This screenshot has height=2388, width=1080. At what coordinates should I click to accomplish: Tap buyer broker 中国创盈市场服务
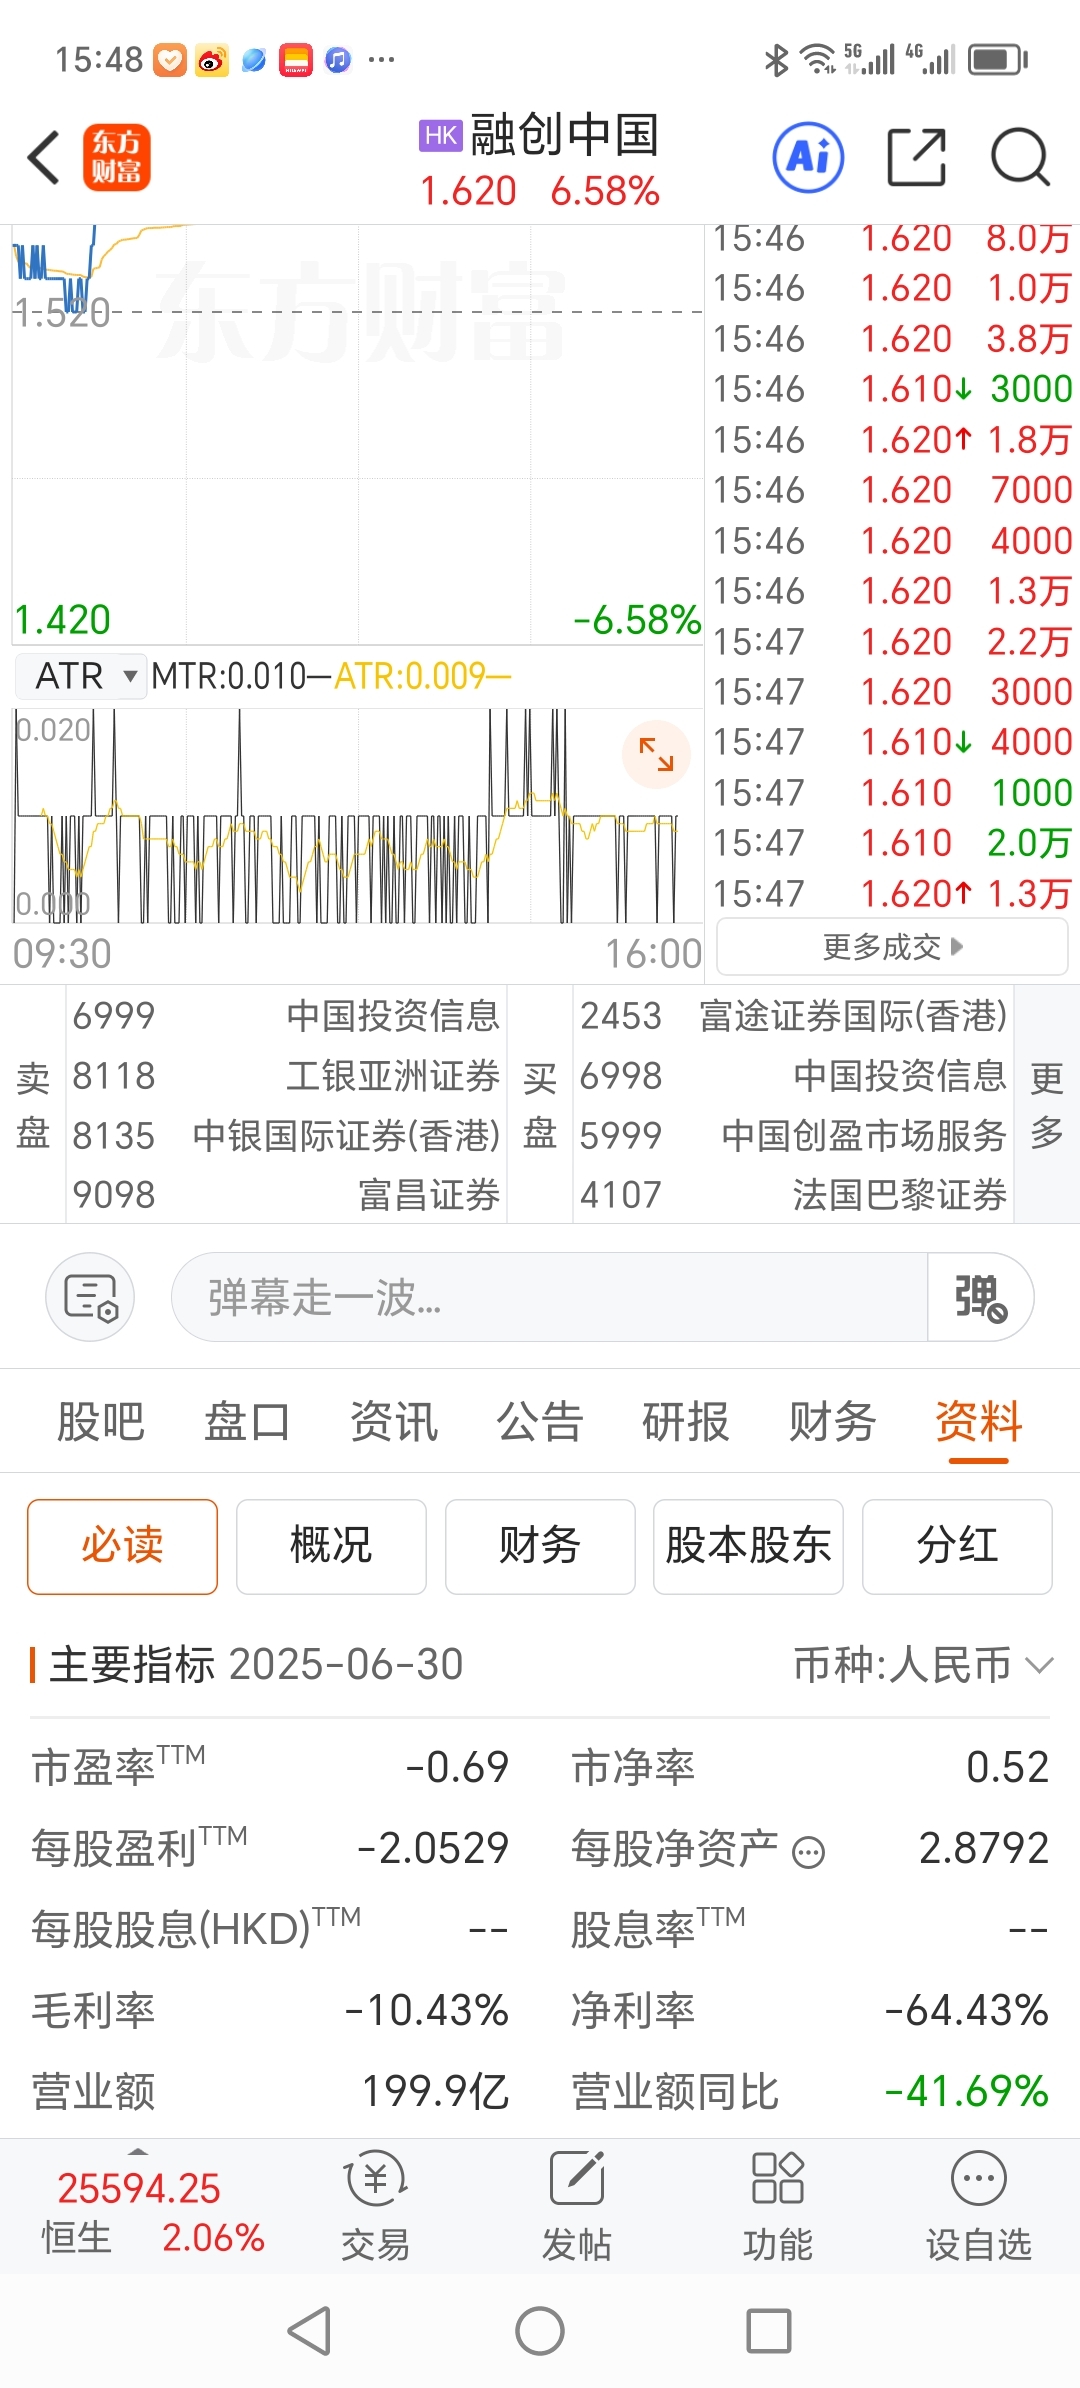(794, 1135)
